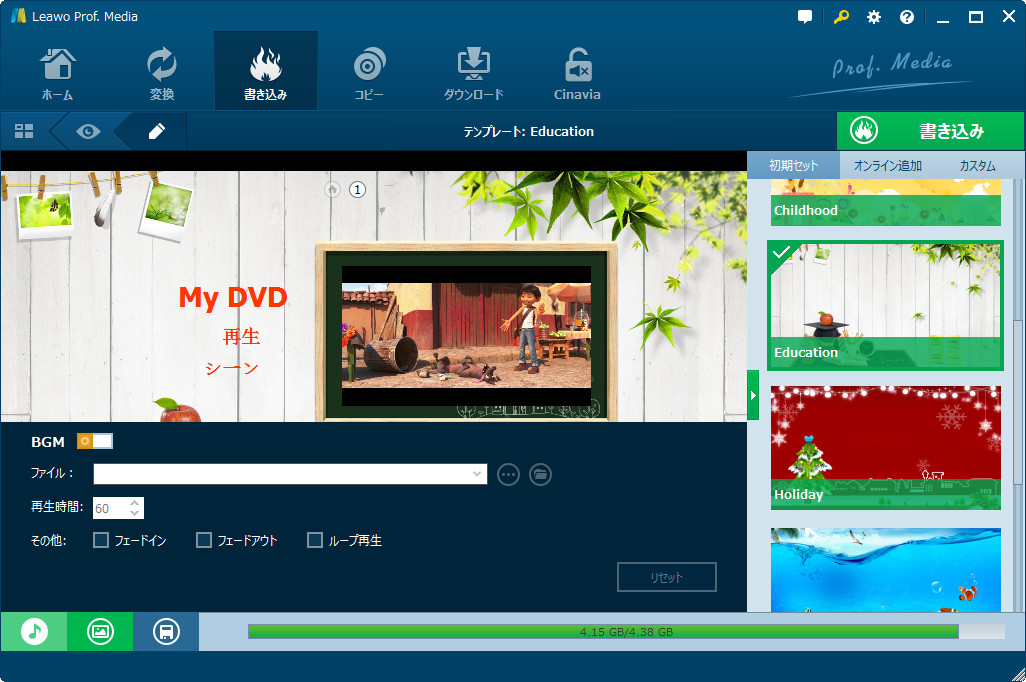Expand the ファイル dropdown list

pos(477,474)
